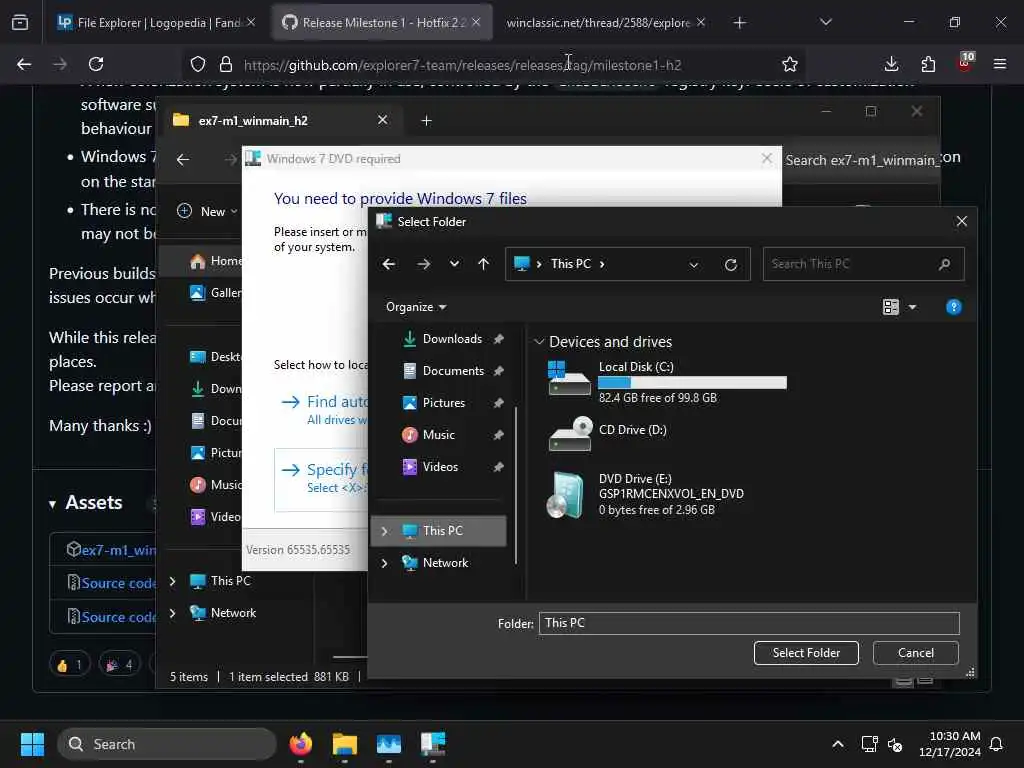
Task: Click the Search ex7-m1_winmain box
Action: click(x=861, y=160)
